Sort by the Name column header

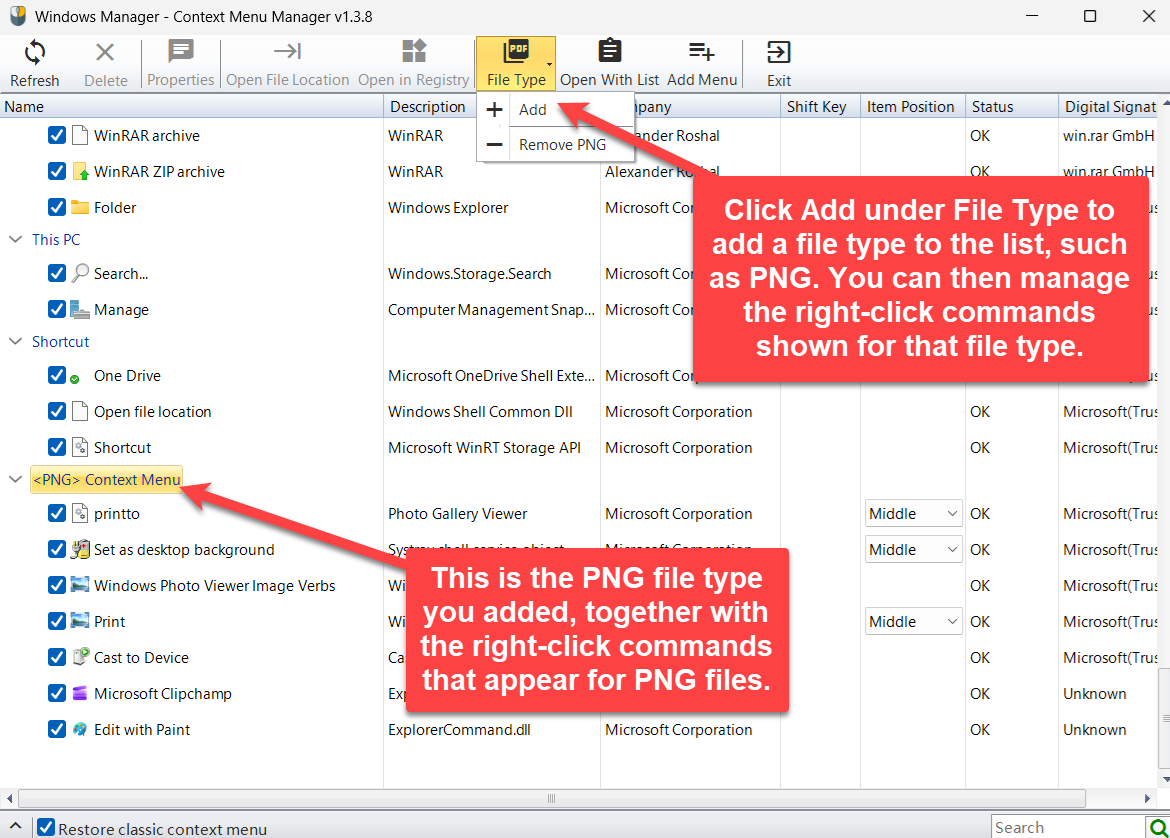(192, 107)
